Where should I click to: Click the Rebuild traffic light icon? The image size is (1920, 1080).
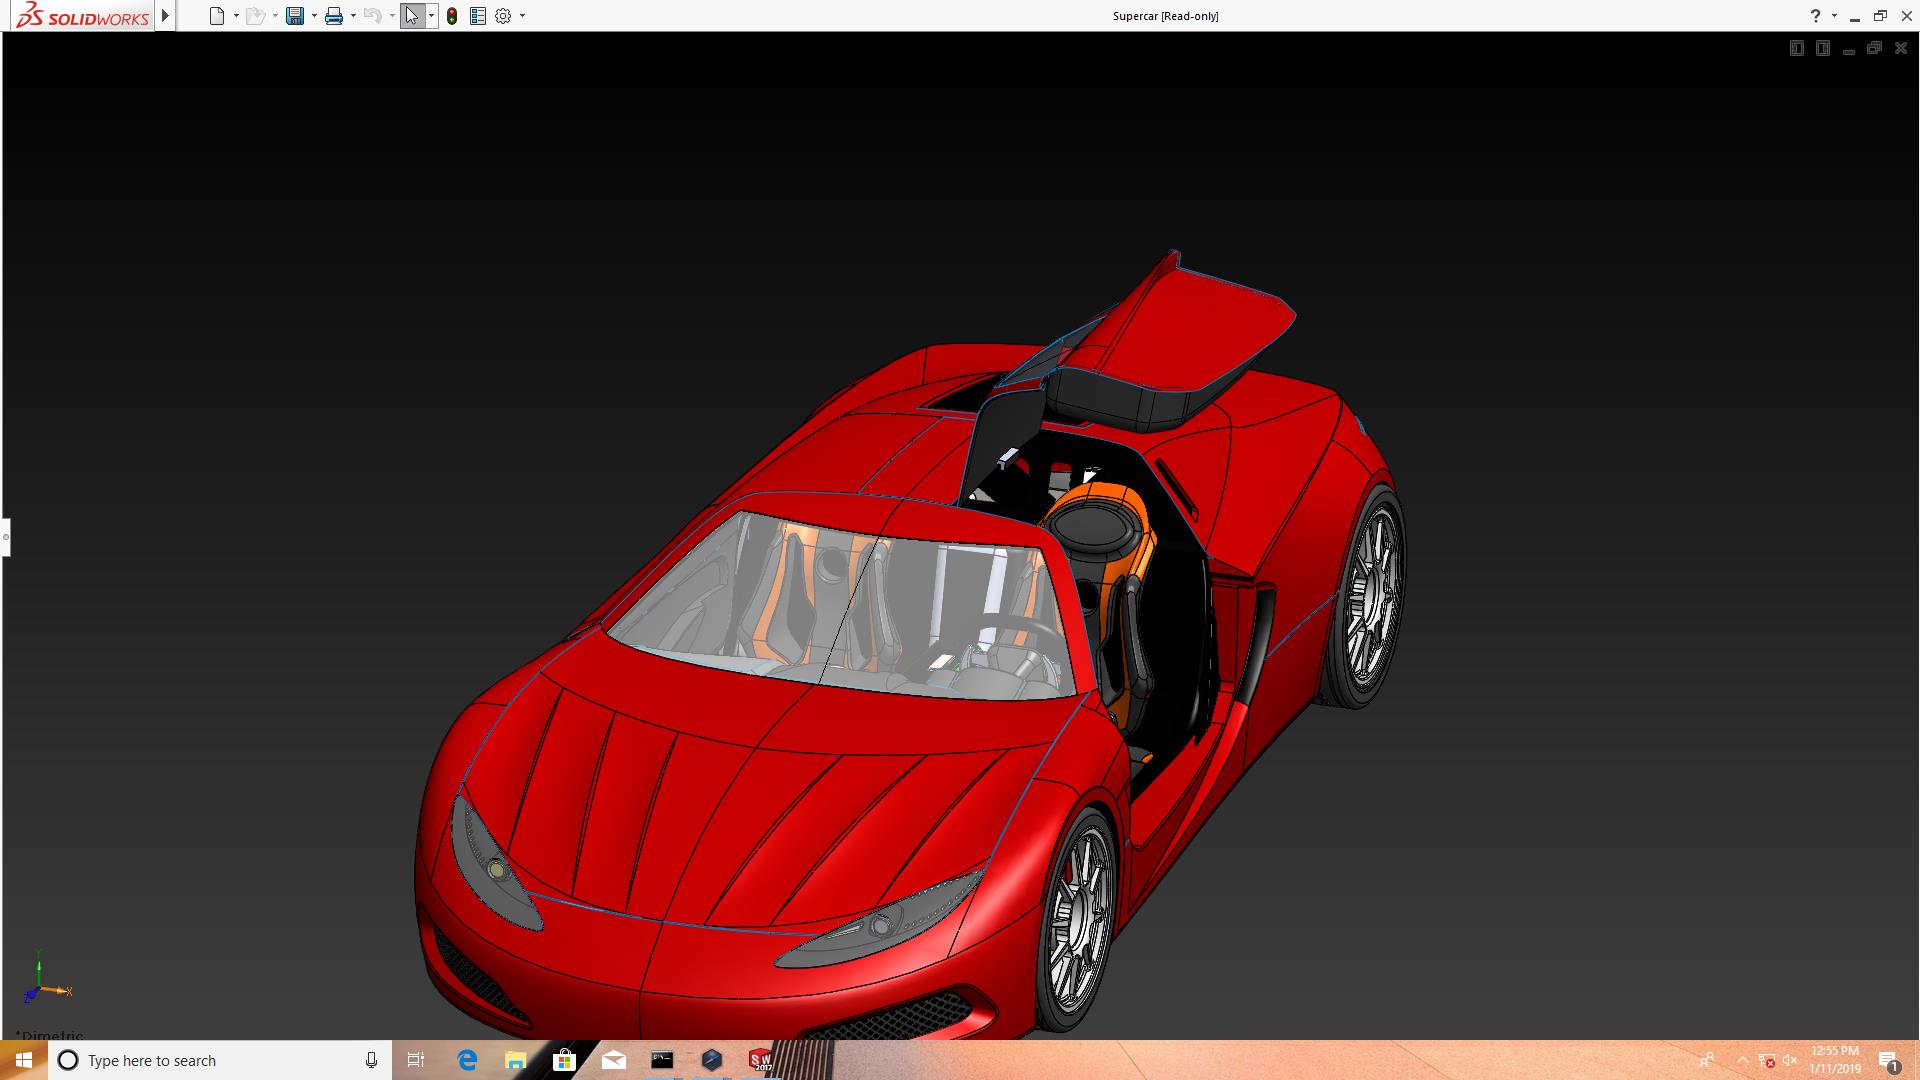pyautogui.click(x=452, y=16)
